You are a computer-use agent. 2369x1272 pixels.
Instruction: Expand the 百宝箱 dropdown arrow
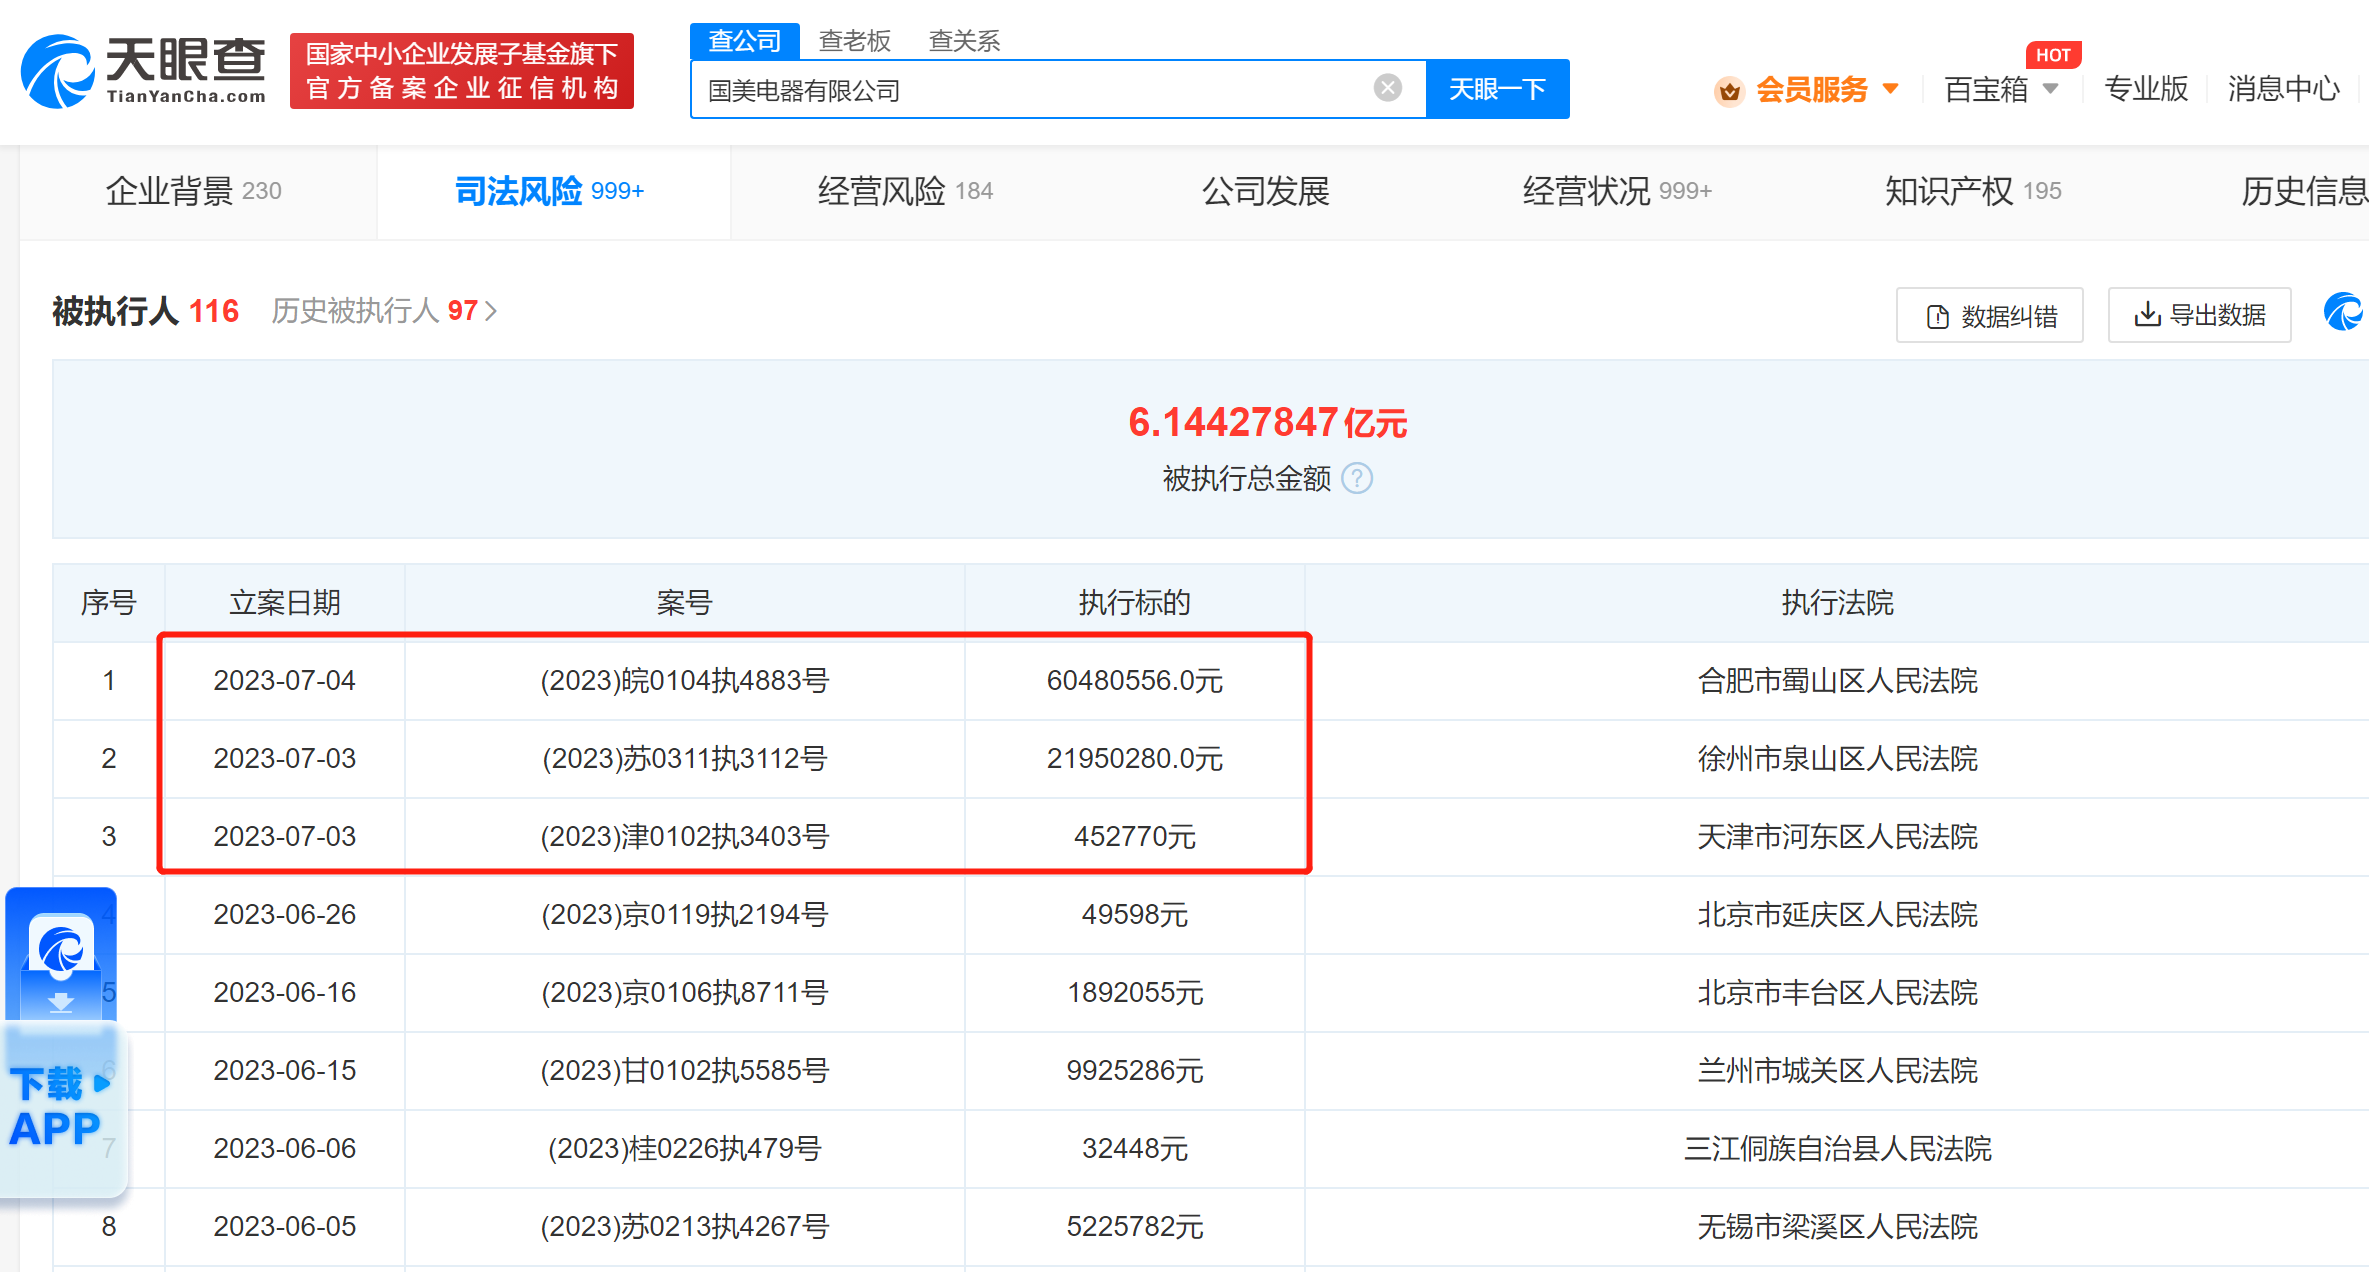pos(2050,88)
